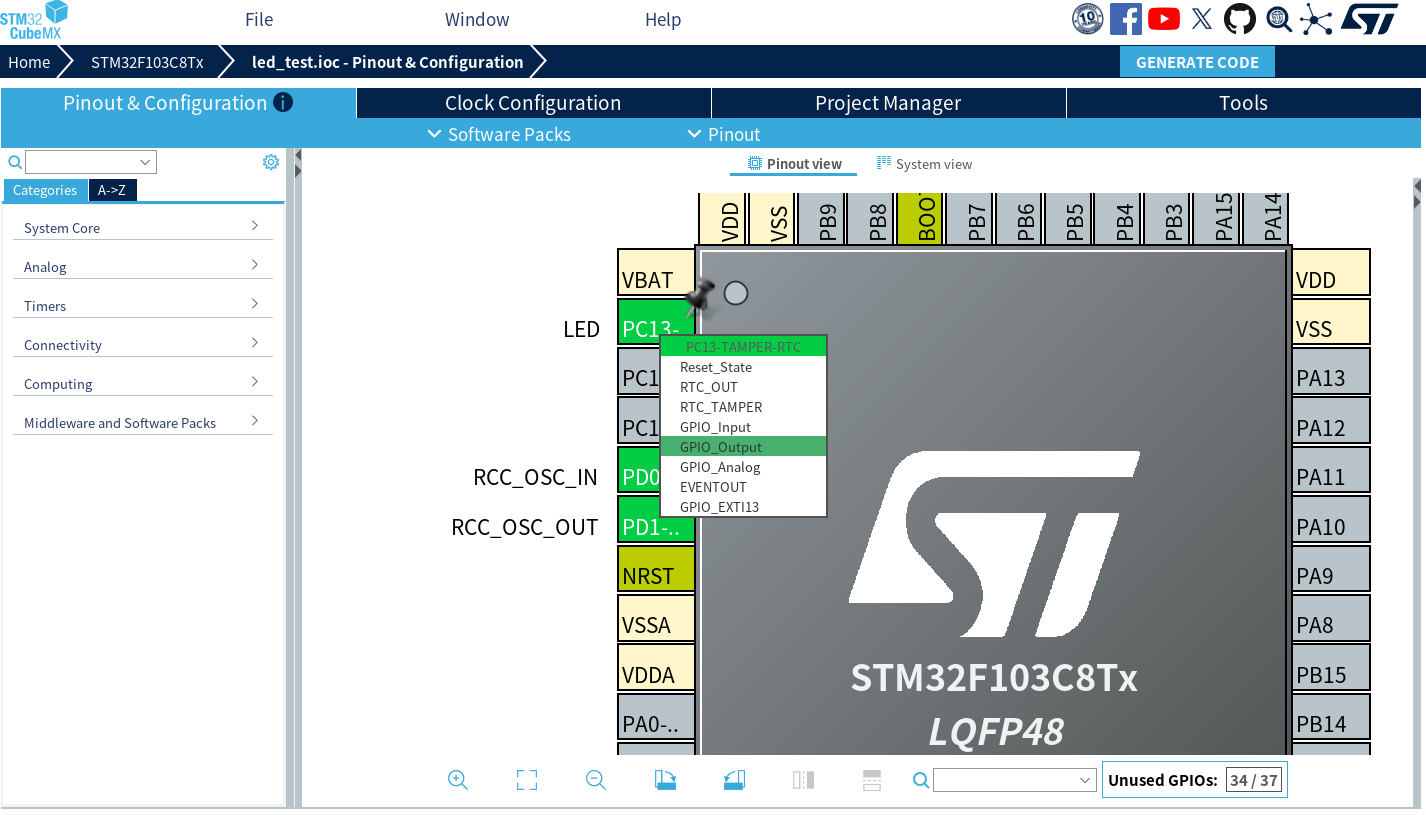Open the Software Packs dropdown
Screen dimensions: 1426x815
tap(499, 134)
